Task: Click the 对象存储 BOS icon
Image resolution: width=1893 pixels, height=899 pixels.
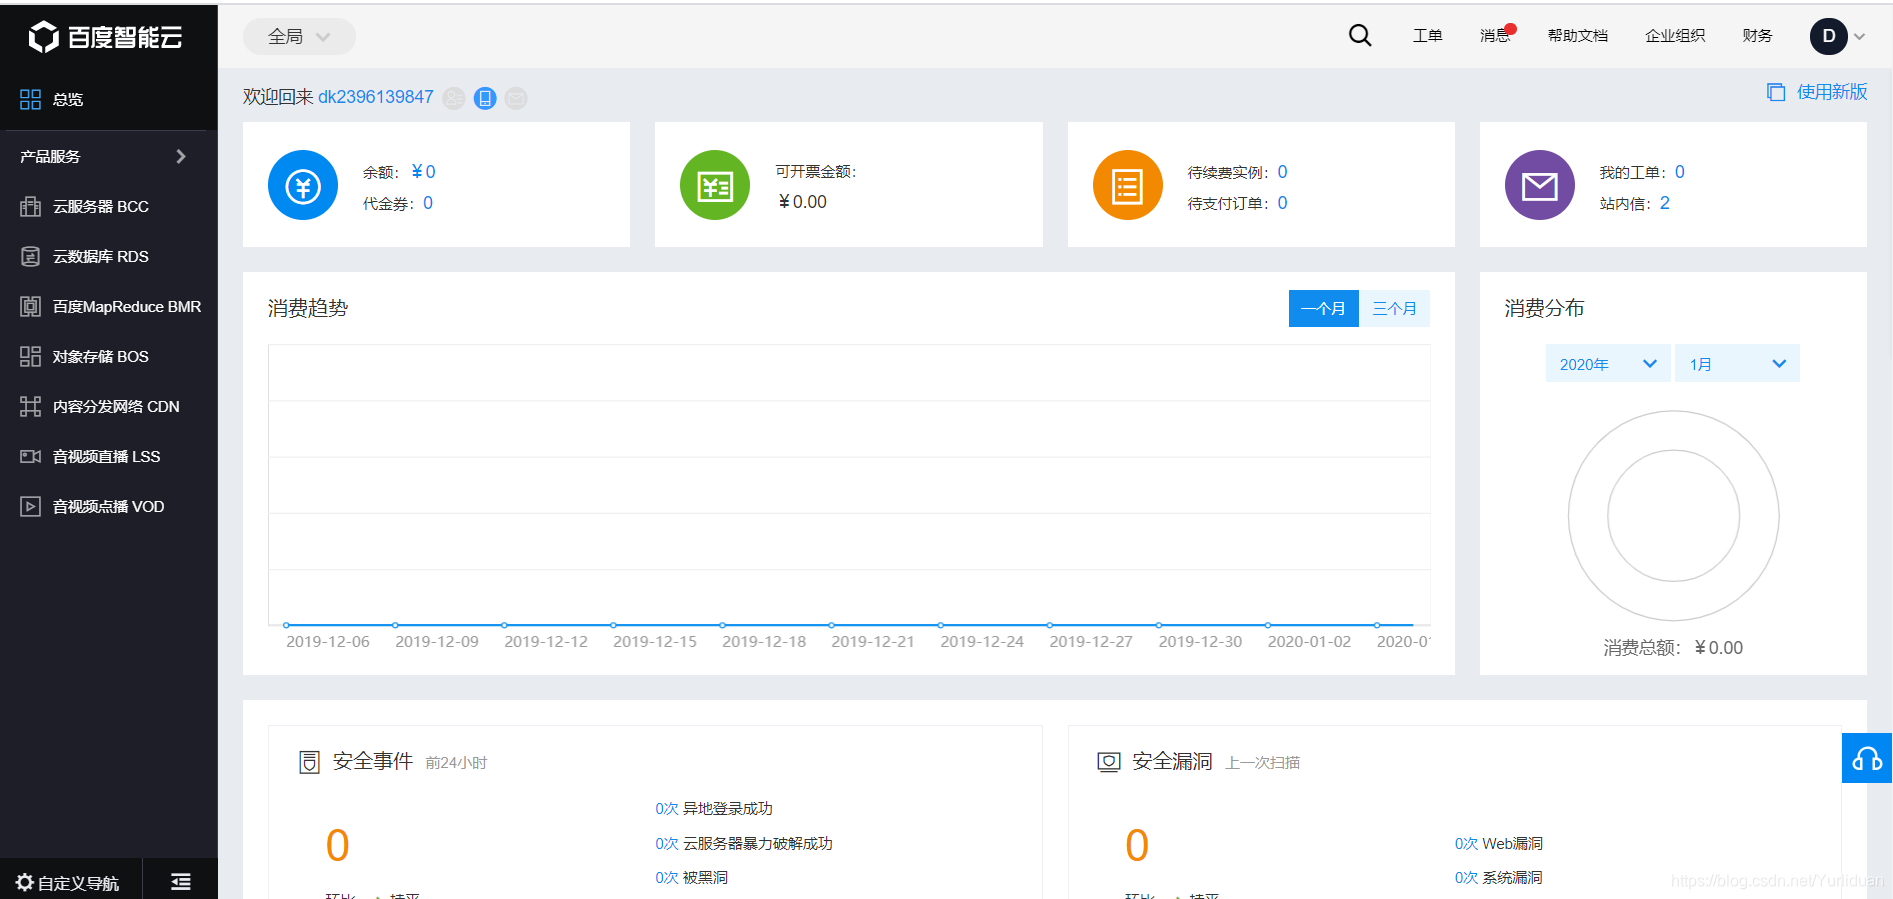Action: [30, 356]
